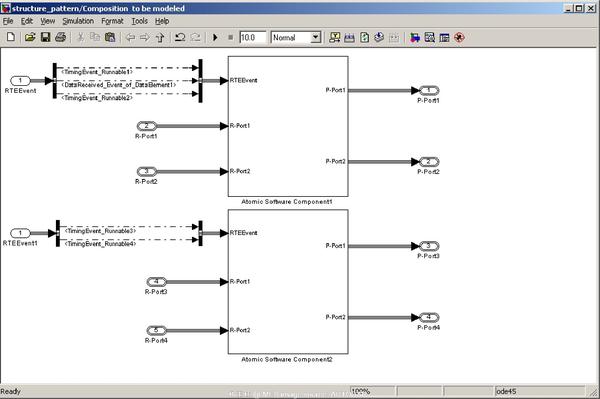Select the P-Port3 outport block
The height and width of the screenshot is (399, 600).
429,246
